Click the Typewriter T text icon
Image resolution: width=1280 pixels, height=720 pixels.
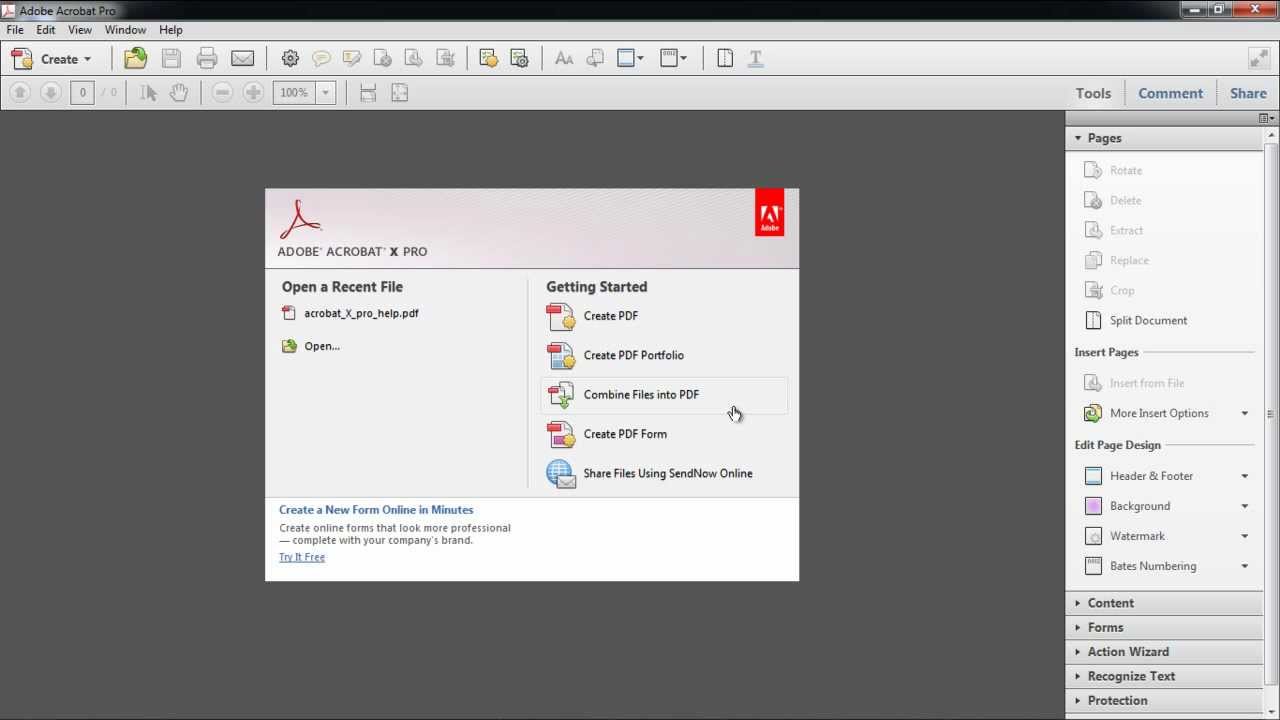(x=756, y=58)
